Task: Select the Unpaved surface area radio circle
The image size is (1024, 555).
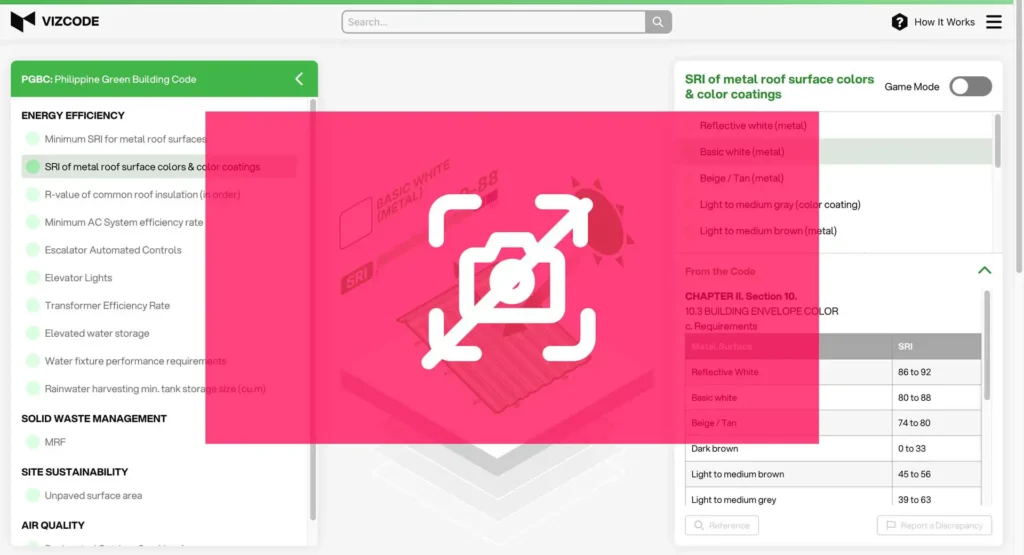Action: pos(33,495)
